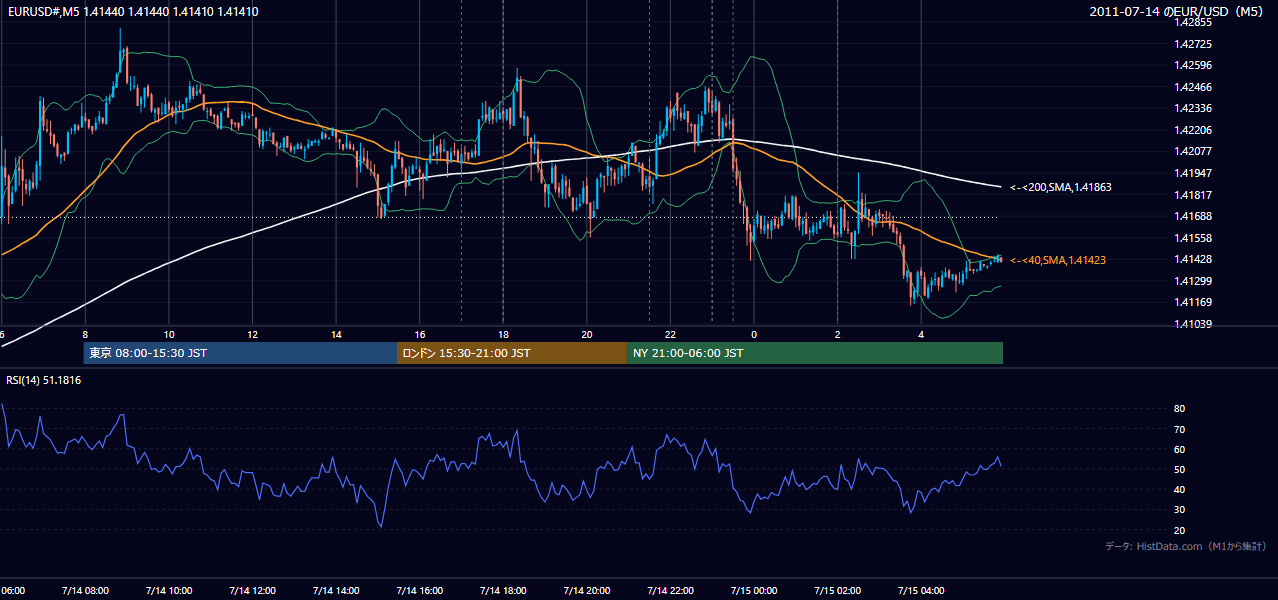Click the ロンドン 15:30-21:00 JST session bar

[512, 353]
